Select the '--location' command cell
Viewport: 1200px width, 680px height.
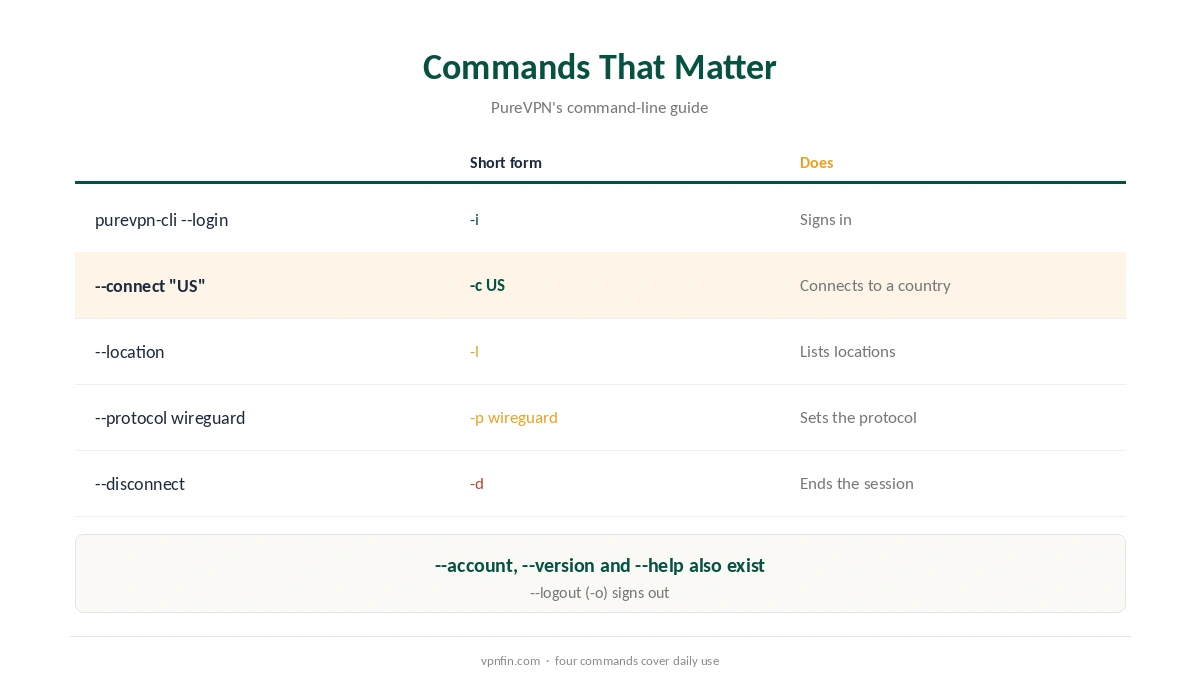tap(129, 352)
